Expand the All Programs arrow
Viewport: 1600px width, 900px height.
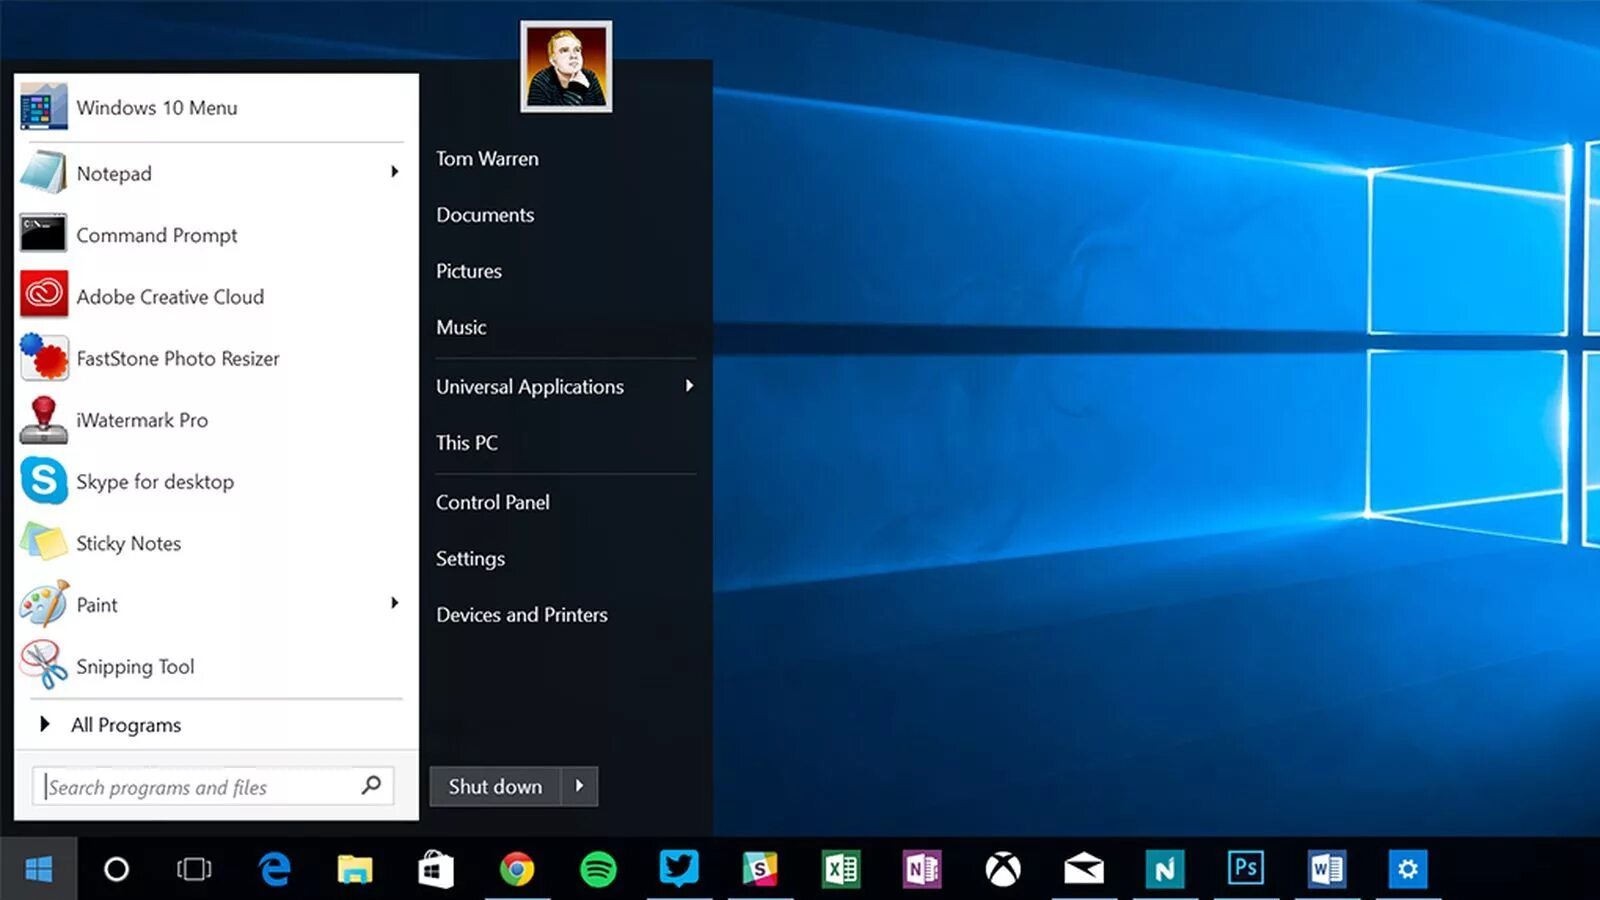[44, 724]
